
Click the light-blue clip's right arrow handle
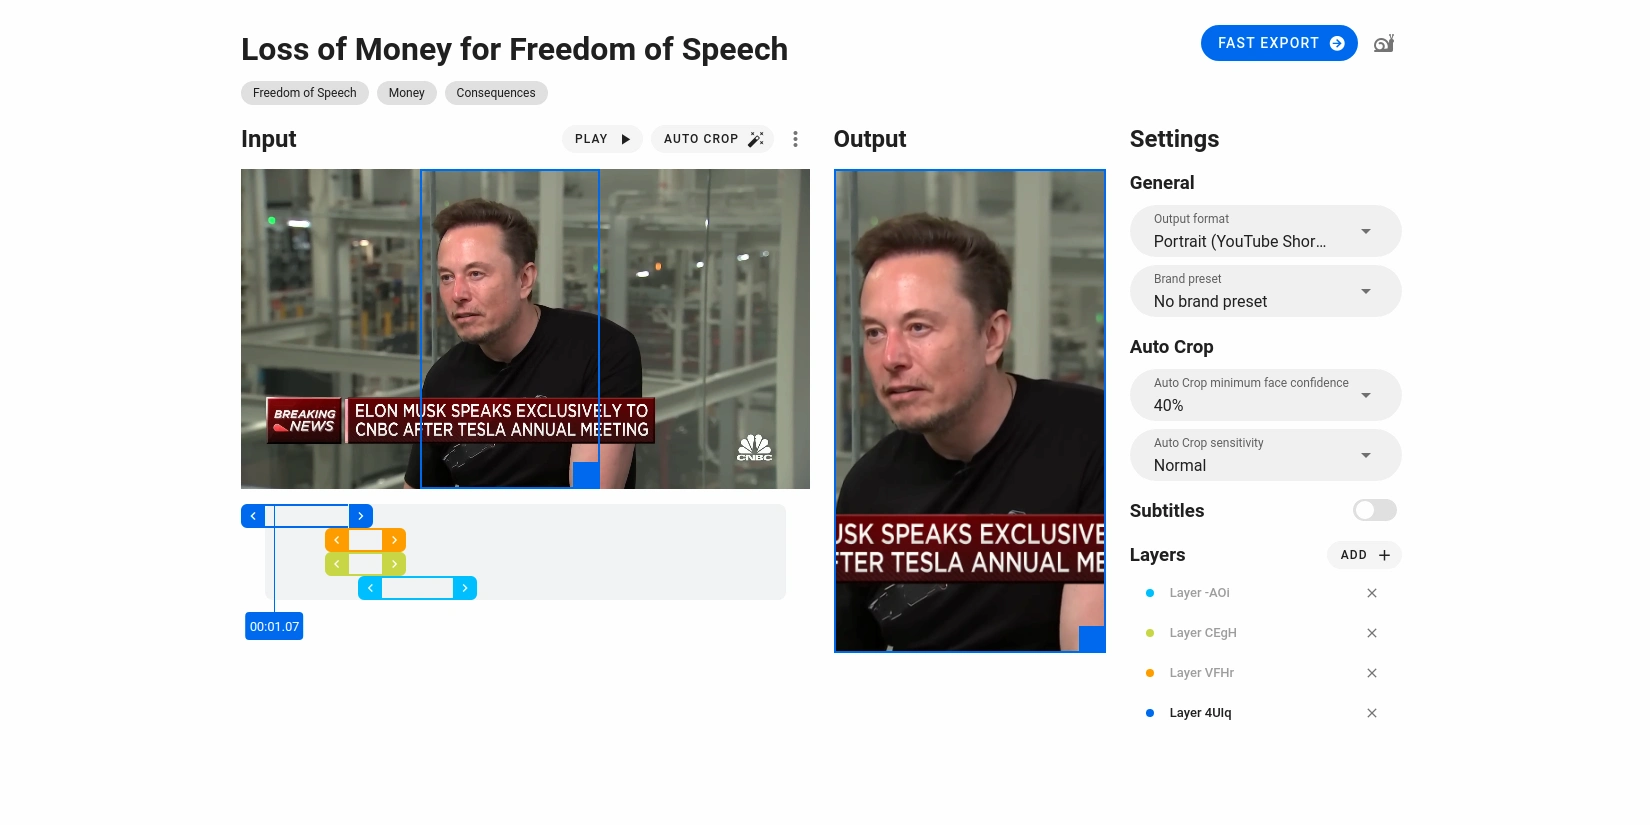(465, 588)
